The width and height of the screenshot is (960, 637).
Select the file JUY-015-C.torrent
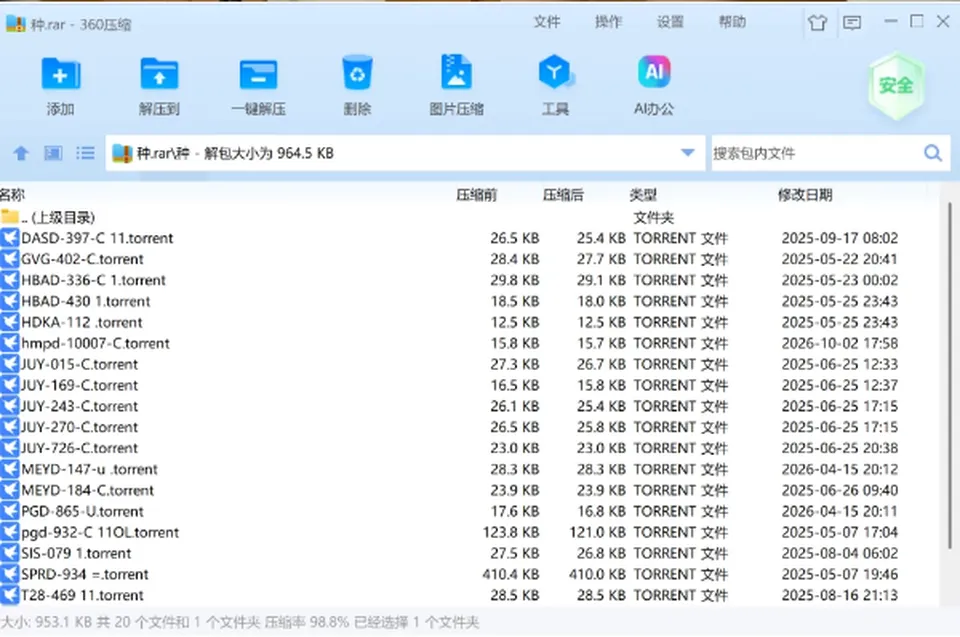(x=80, y=364)
